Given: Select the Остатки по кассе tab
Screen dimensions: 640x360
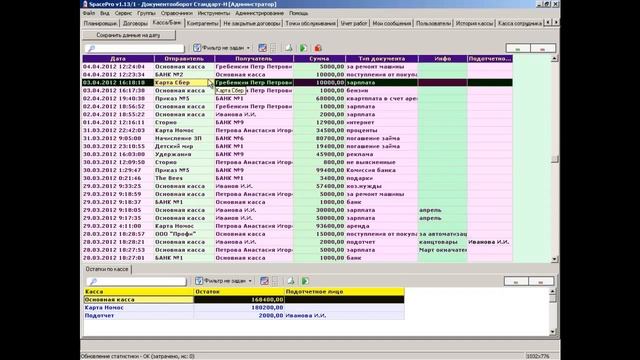Looking at the screenshot, I should (107, 269).
